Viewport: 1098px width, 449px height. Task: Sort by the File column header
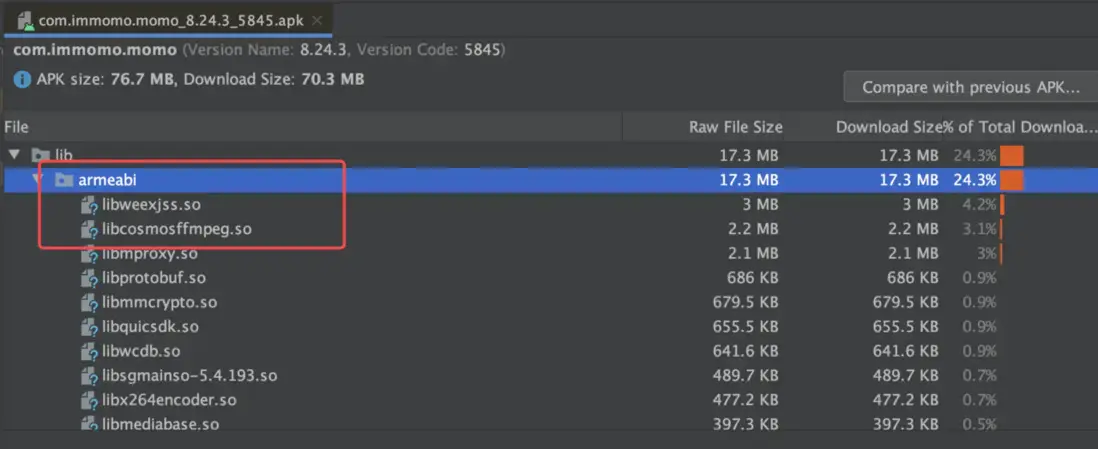[17, 127]
